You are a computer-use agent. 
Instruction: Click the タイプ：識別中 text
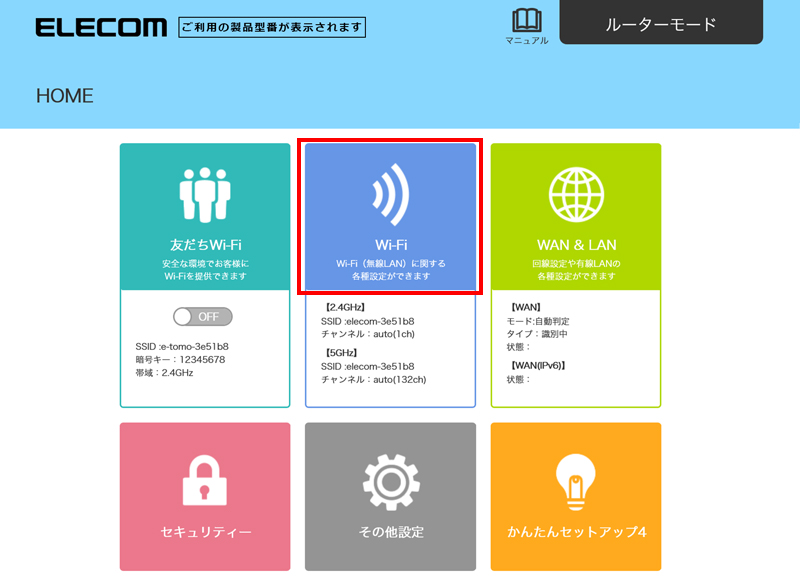click(x=537, y=334)
